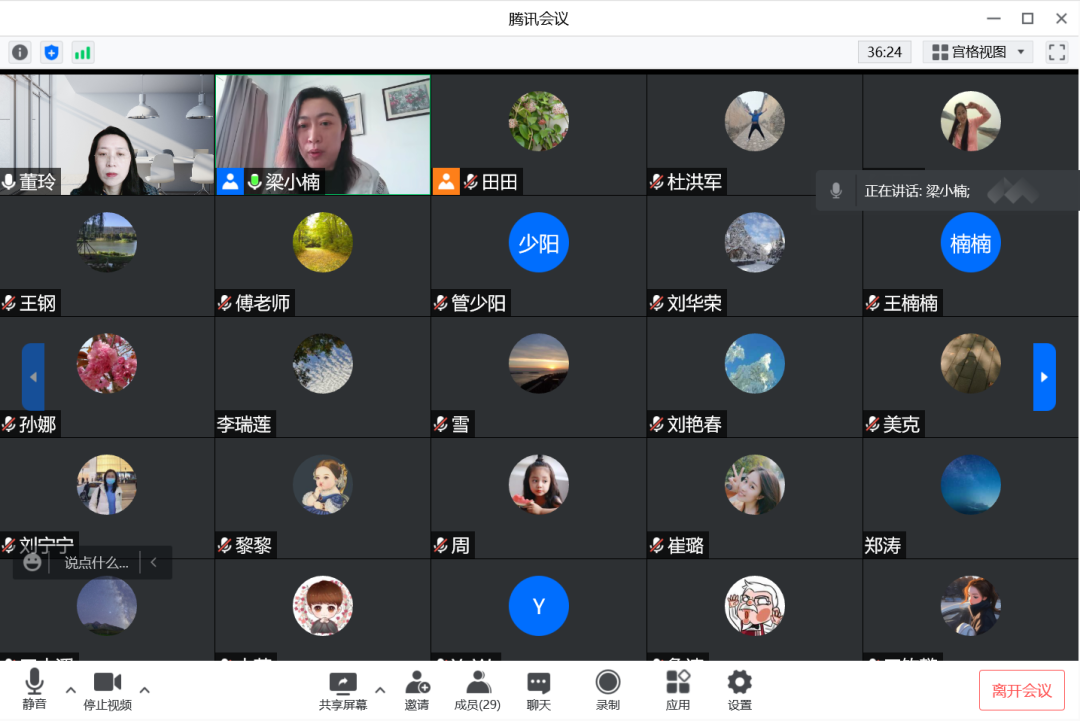Open the grid view layout dropdown
1080x721 pixels.
pos(977,52)
